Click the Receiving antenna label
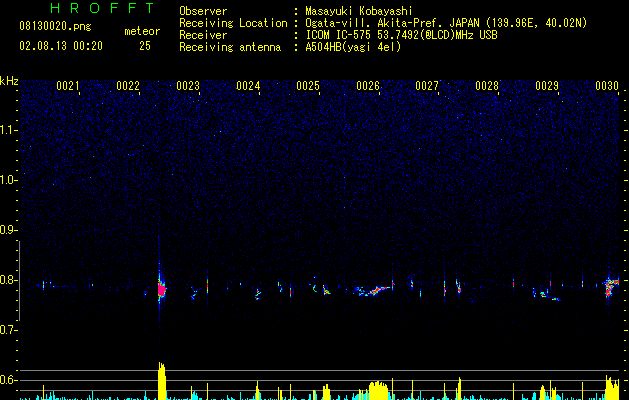 (230, 47)
